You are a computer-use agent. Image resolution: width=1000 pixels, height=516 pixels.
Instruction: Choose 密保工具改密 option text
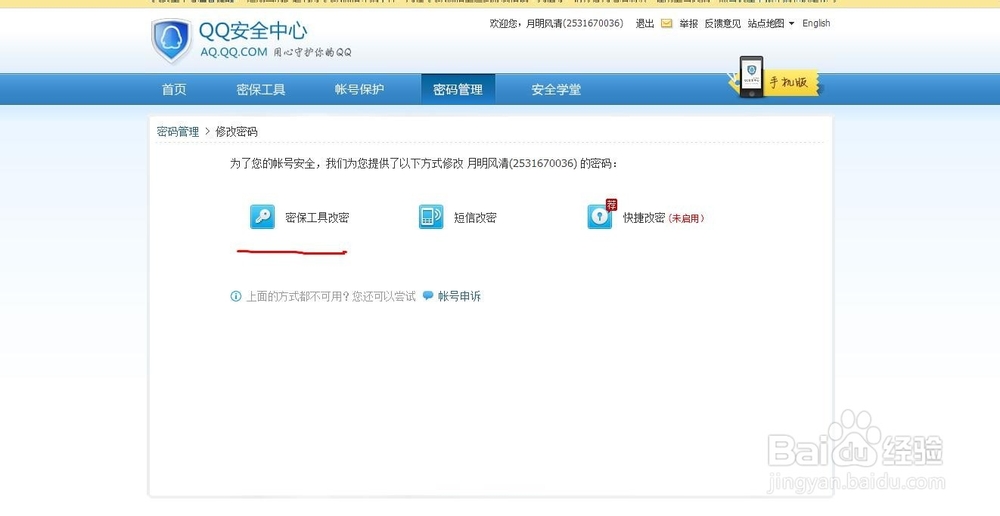[x=317, y=217]
